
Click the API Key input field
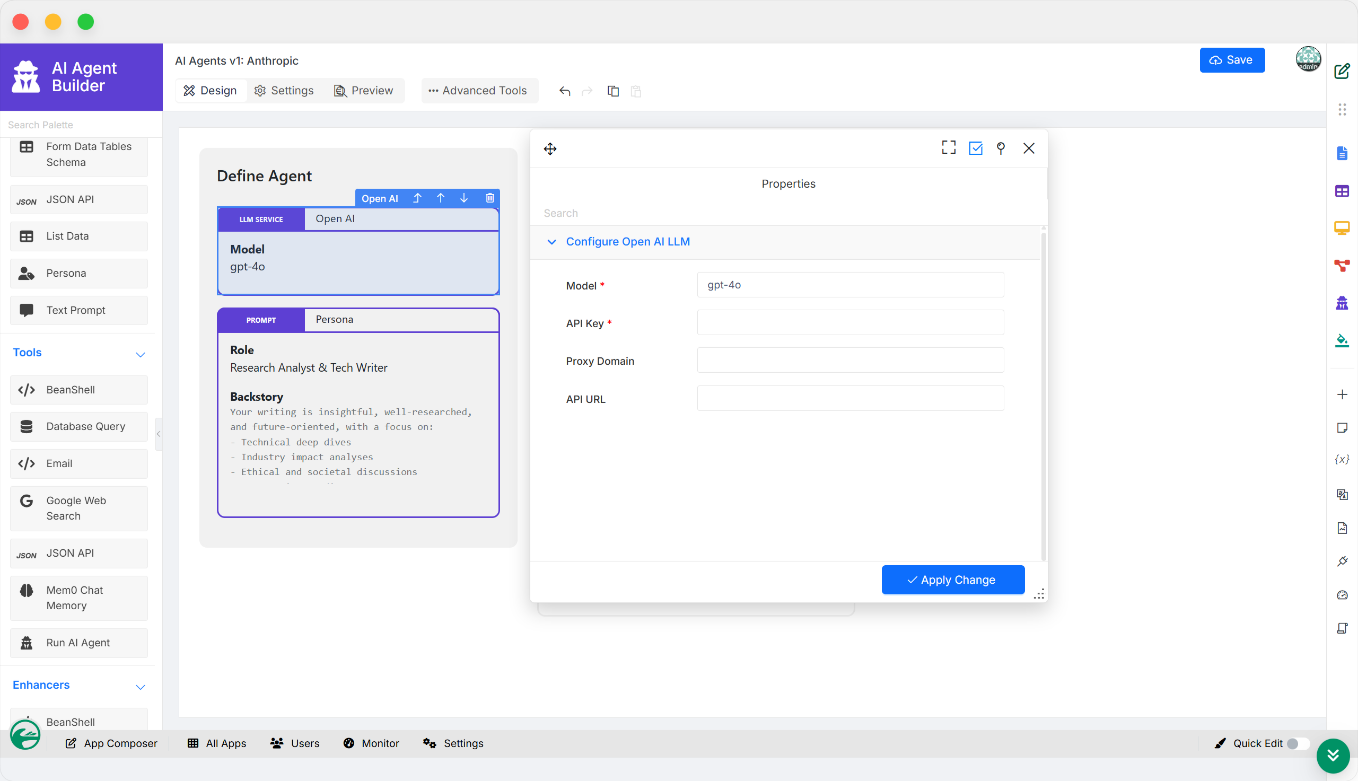[850, 323]
